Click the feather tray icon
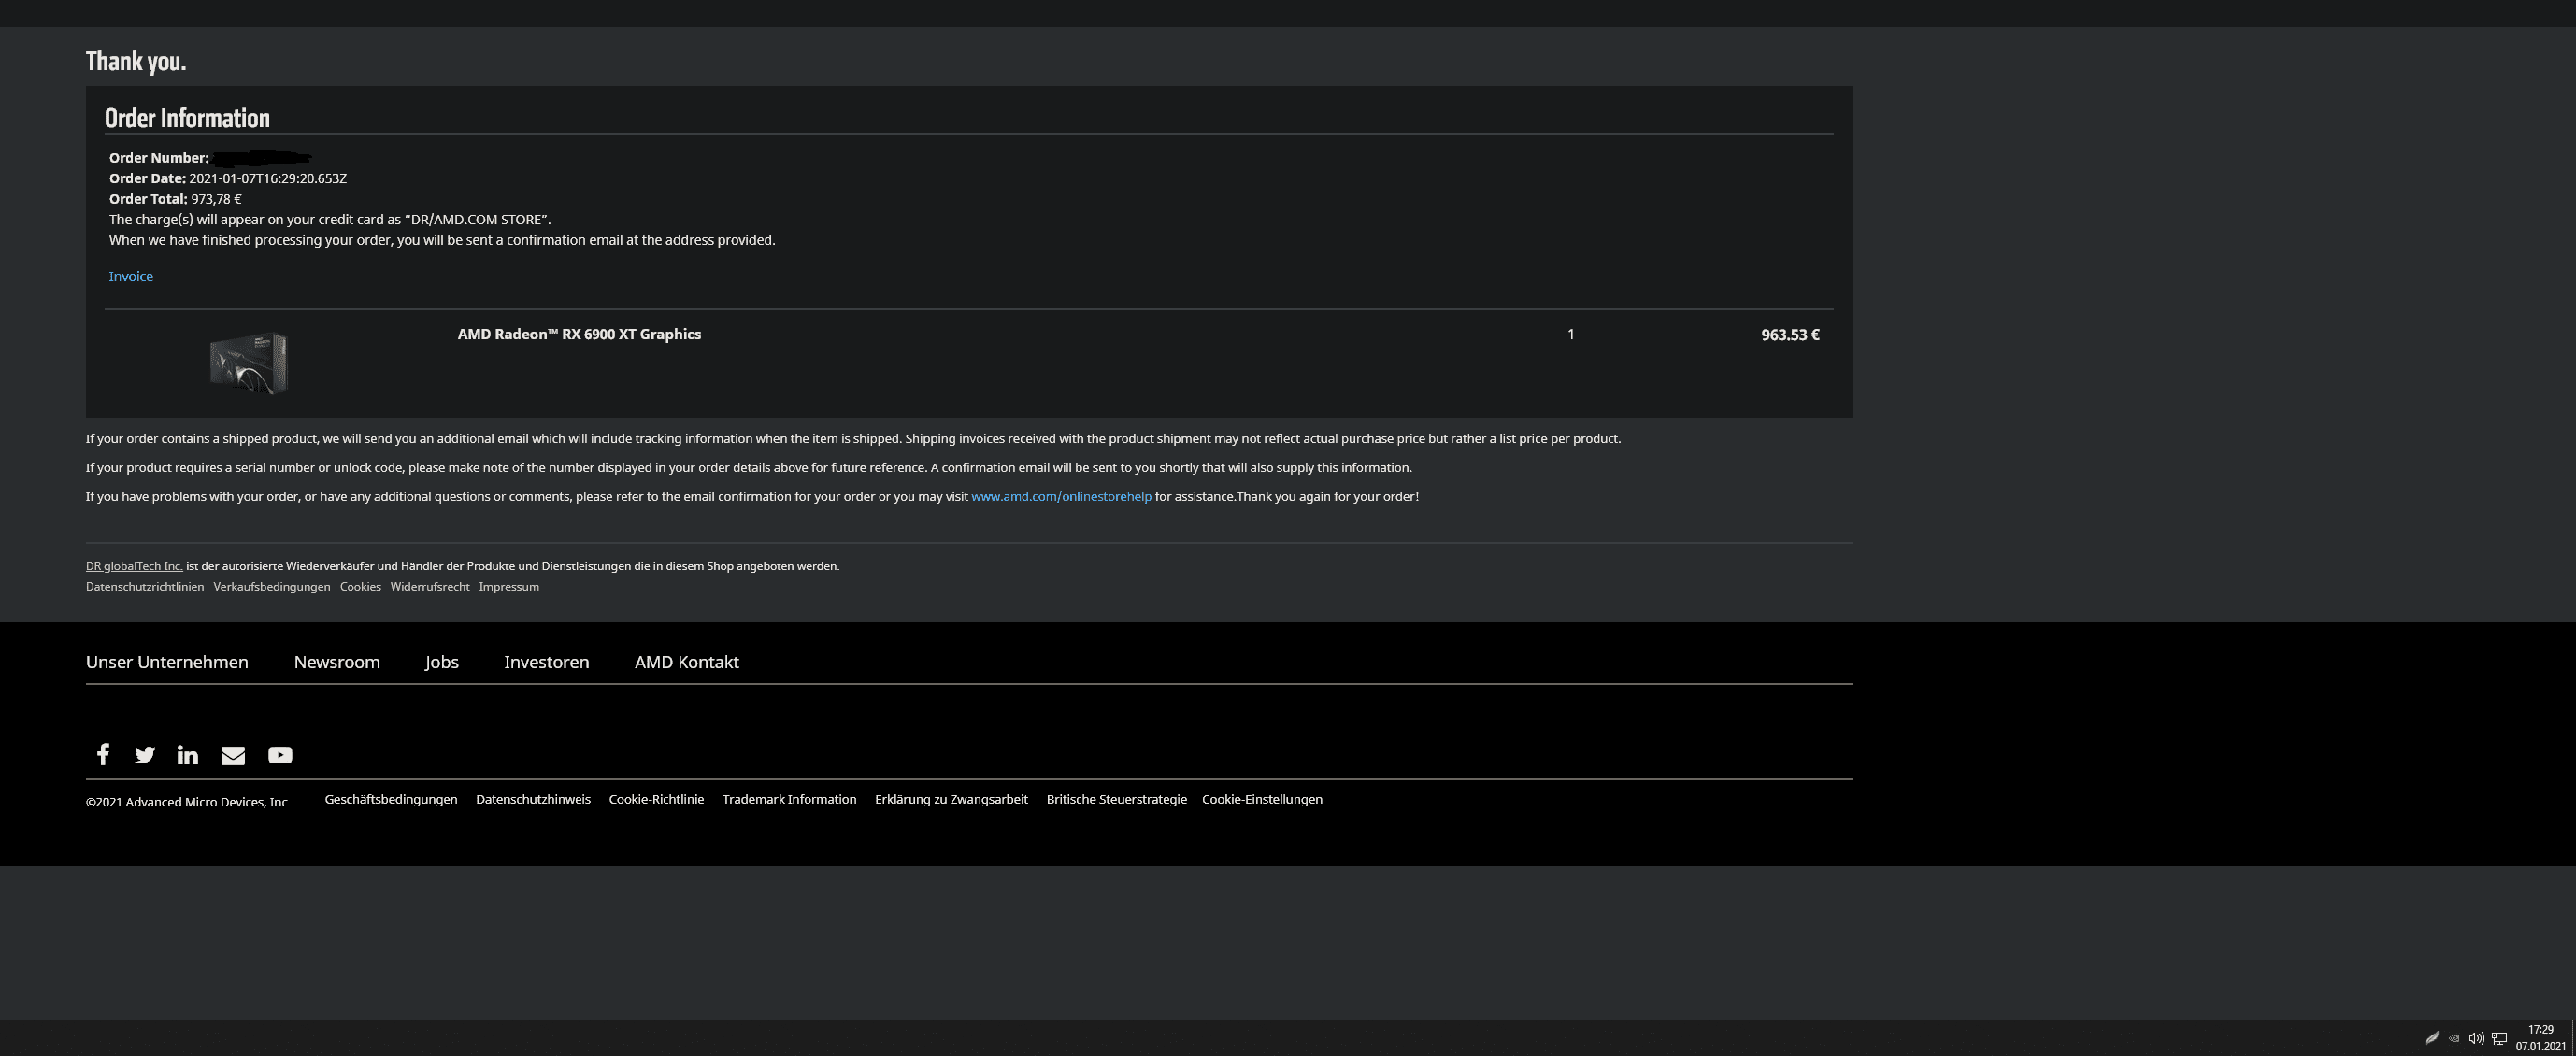 tap(2431, 1038)
